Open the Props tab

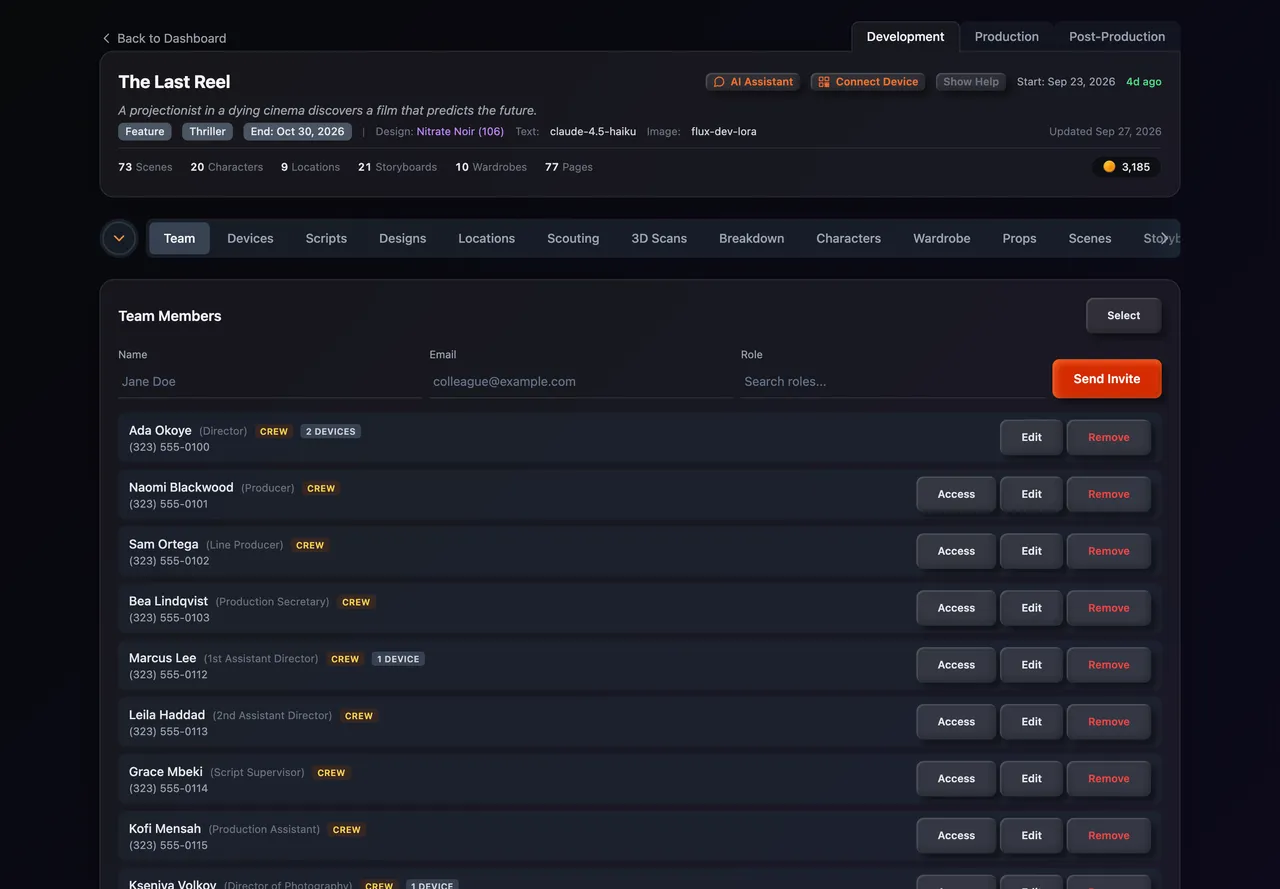(1019, 238)
